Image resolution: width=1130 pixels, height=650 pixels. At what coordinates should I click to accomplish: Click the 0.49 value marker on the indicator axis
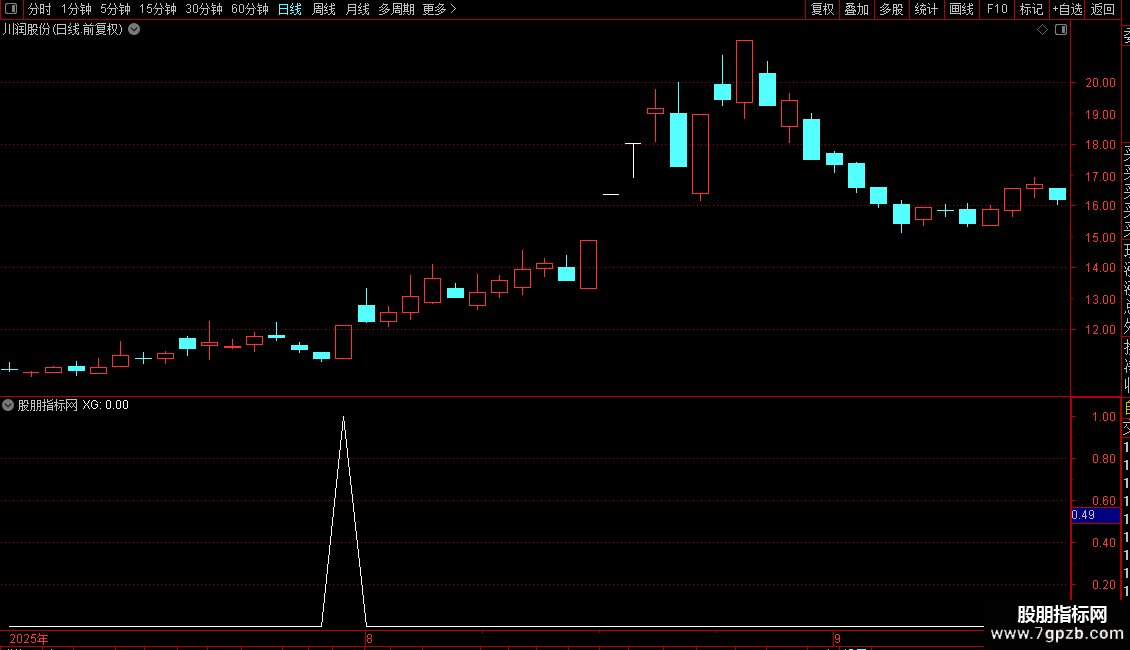pos(1095,515)
